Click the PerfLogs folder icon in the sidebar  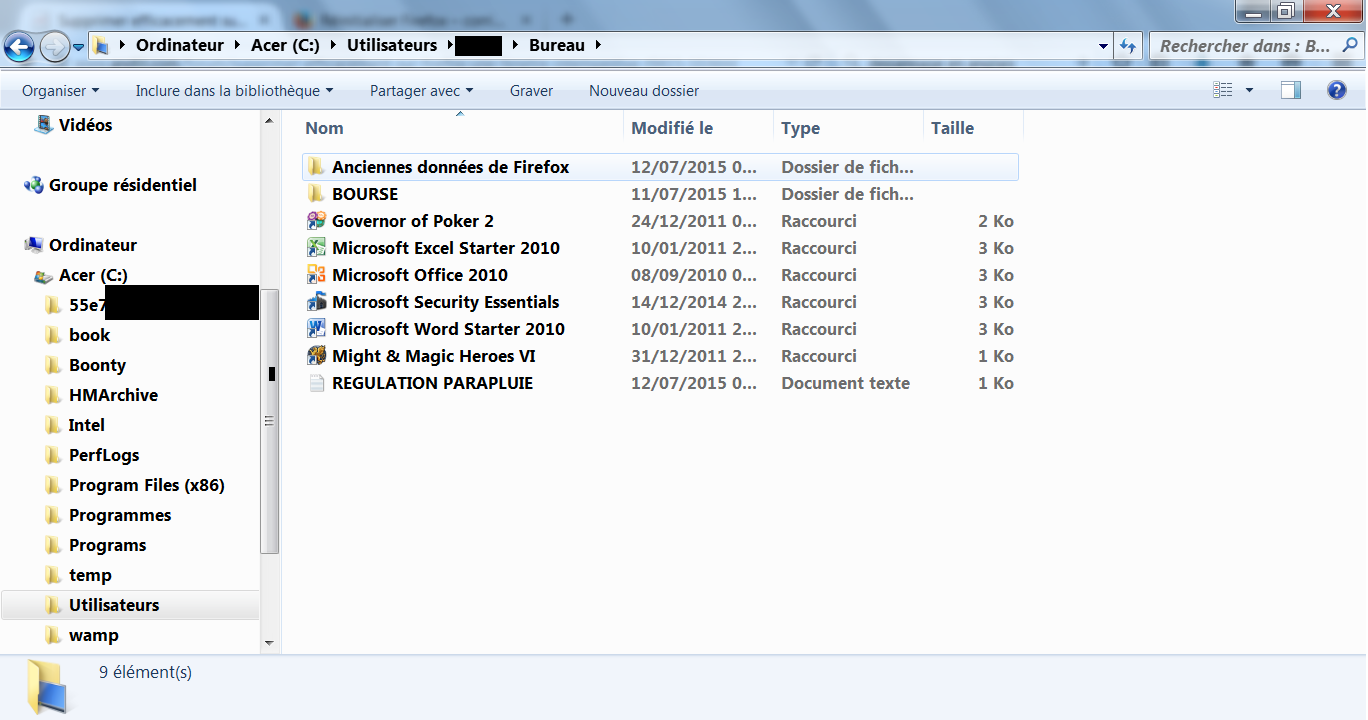[53, 455]
